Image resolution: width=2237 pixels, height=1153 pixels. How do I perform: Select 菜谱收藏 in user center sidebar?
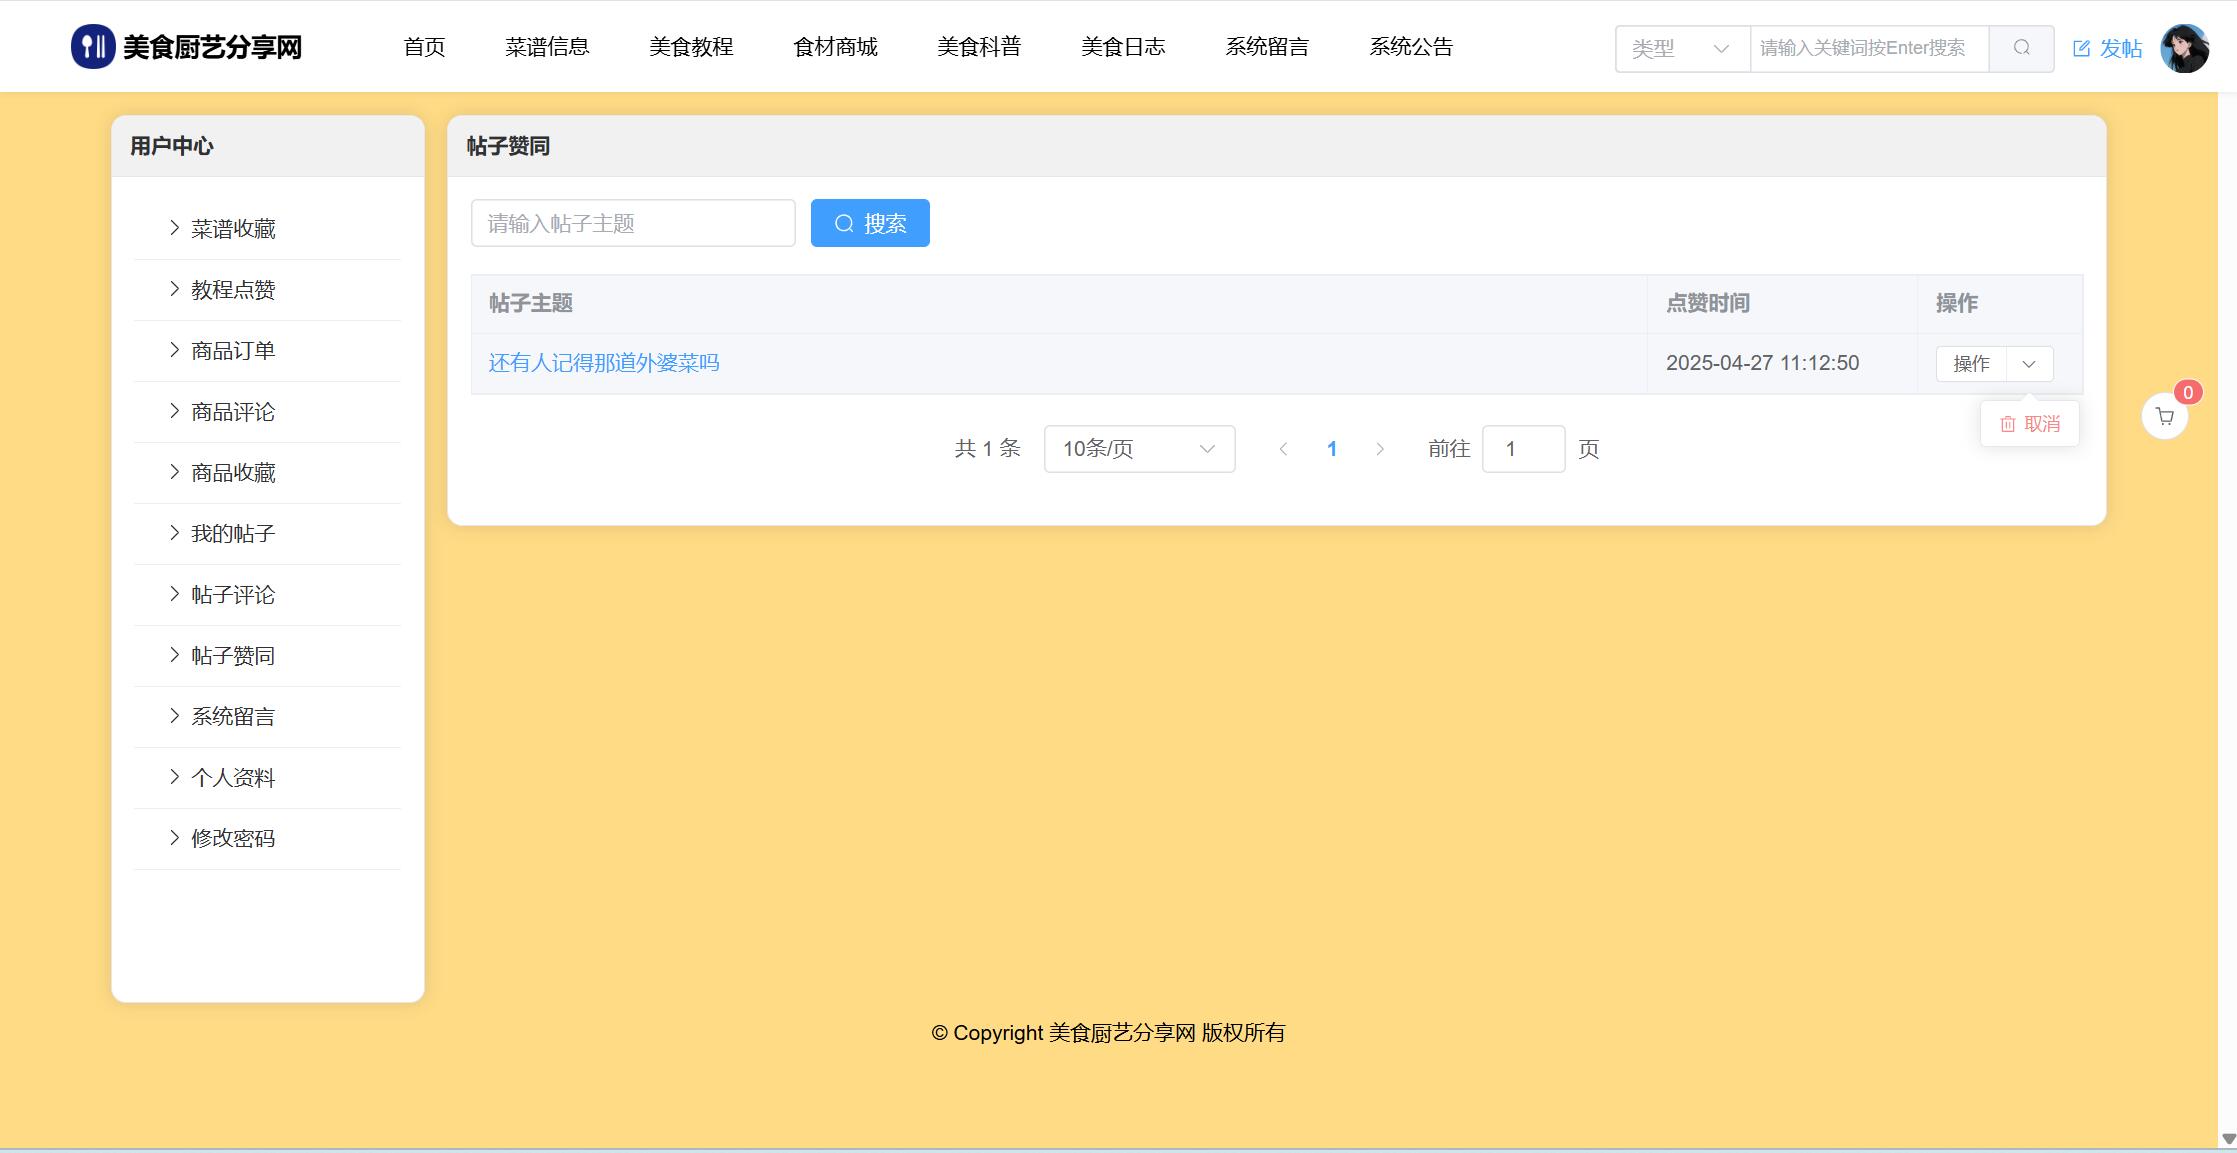(233, 229)
